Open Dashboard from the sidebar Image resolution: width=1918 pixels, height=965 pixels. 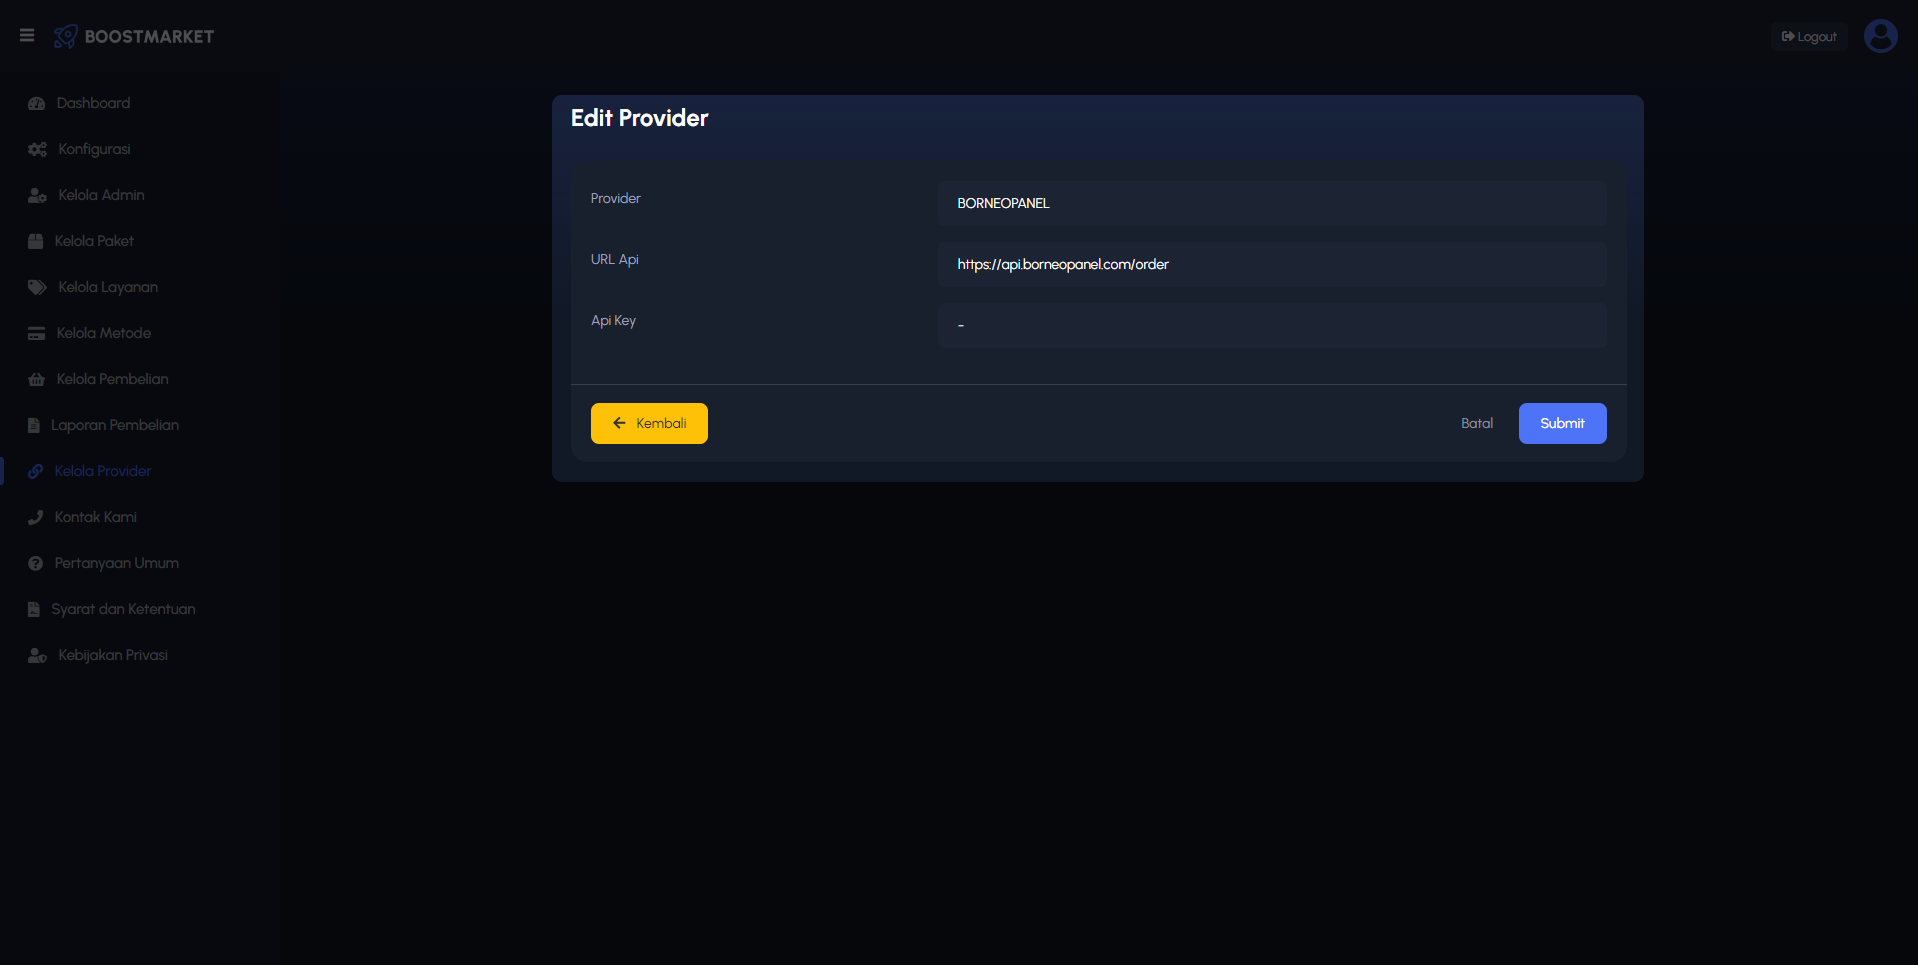tap(93, 103)
